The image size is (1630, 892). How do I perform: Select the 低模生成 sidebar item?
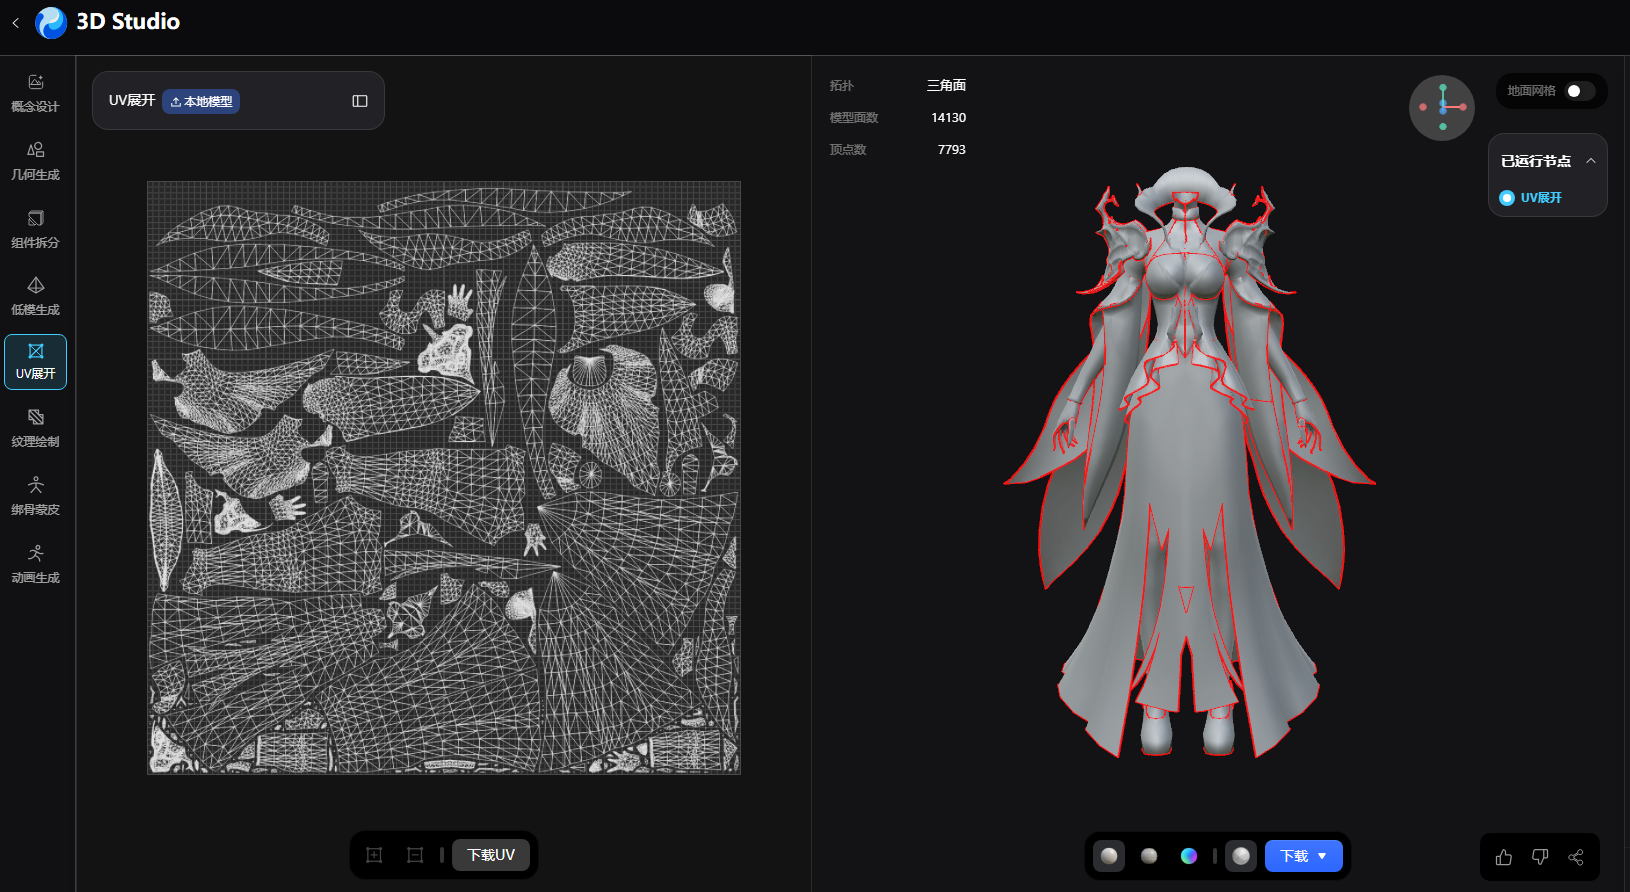tap(36, 296)
